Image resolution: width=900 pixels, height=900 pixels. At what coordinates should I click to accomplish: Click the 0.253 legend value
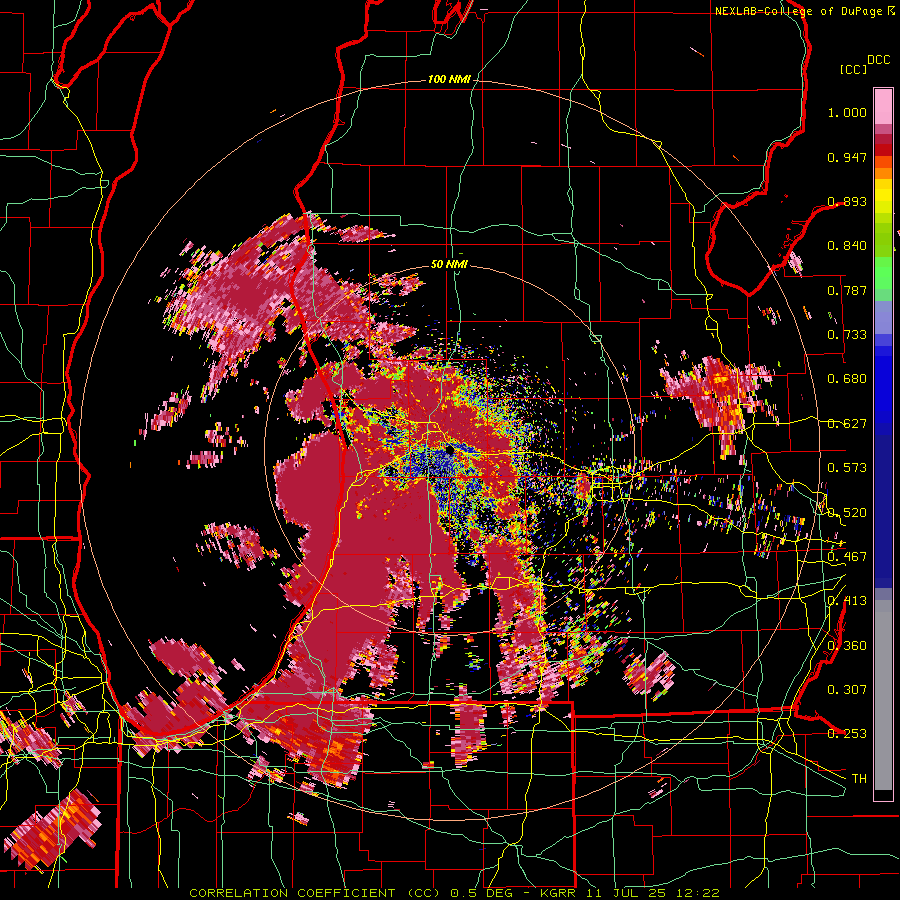coord(847,734)
